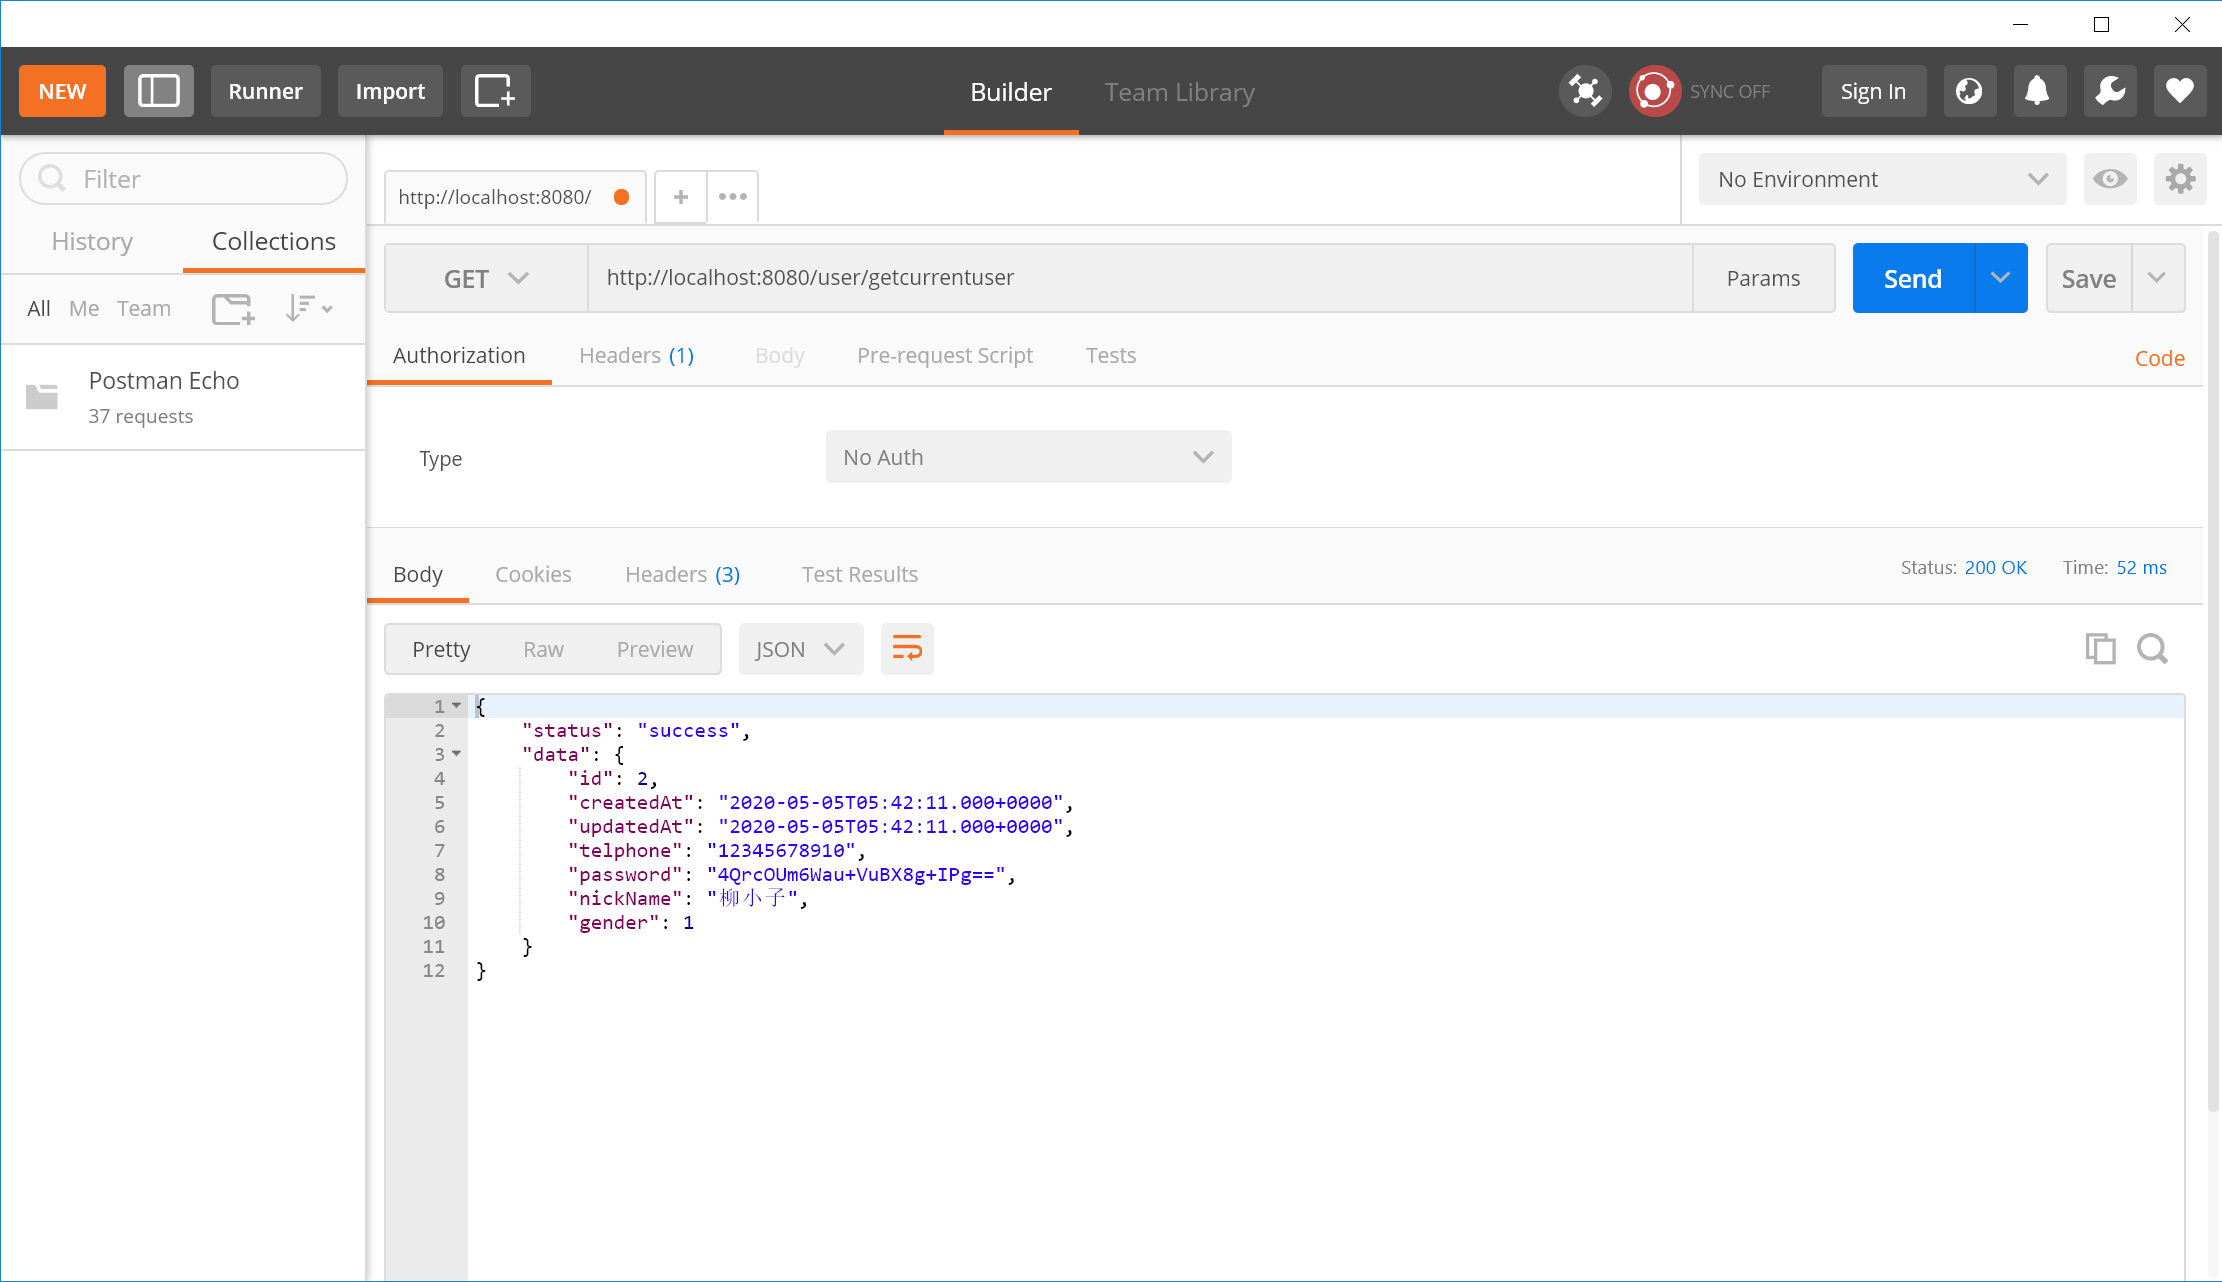Copy response body to clipboard icon
This screenshot has width=2222, height=1282.
2100,649
